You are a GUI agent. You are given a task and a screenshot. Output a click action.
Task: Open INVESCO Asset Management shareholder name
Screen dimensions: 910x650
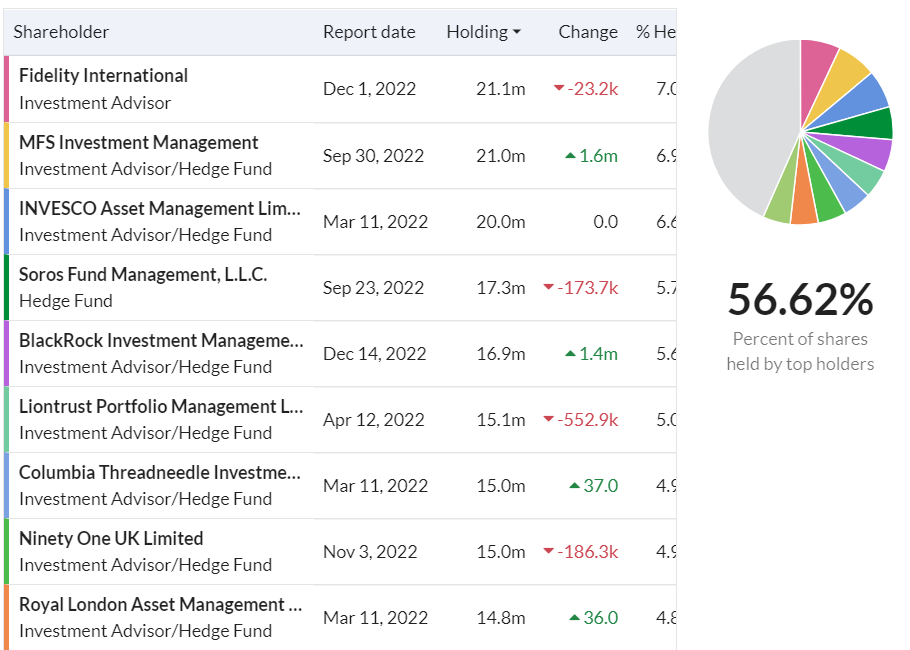[160, 208]
